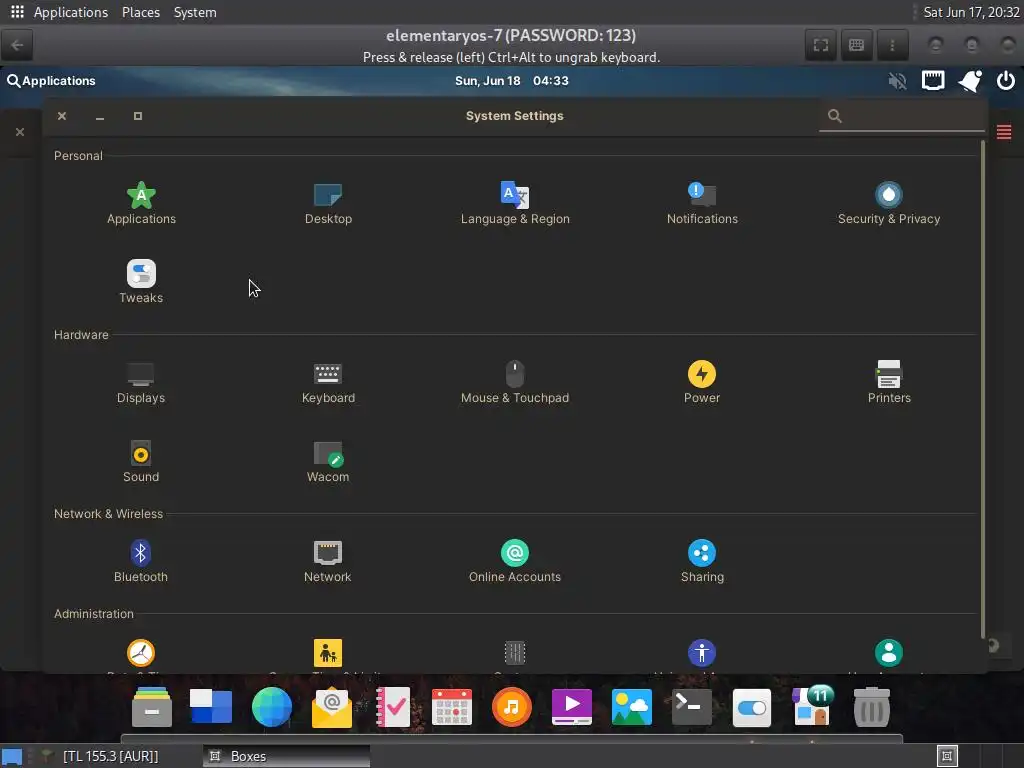Click System Settings switch icon in dock

tap(752, 707)
